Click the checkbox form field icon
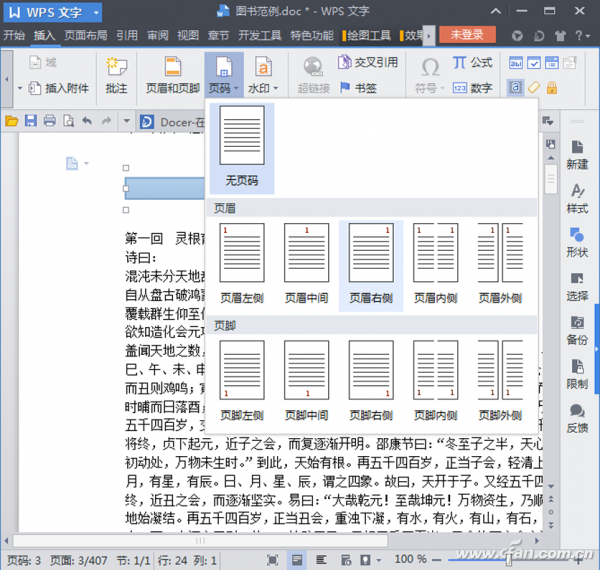This screenshot has width=600, height=570. 533,63
